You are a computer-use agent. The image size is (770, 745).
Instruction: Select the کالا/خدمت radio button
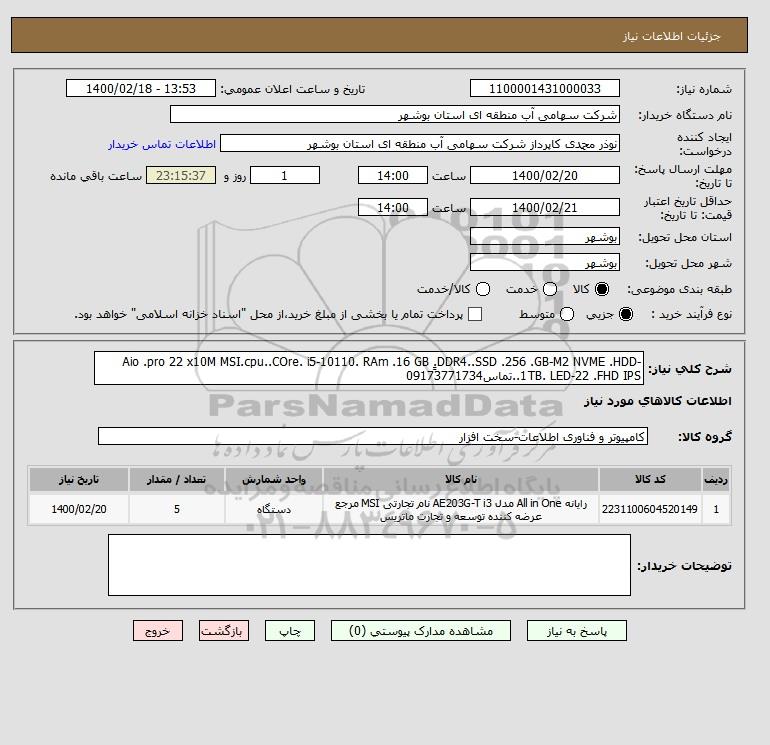point(483,289)
